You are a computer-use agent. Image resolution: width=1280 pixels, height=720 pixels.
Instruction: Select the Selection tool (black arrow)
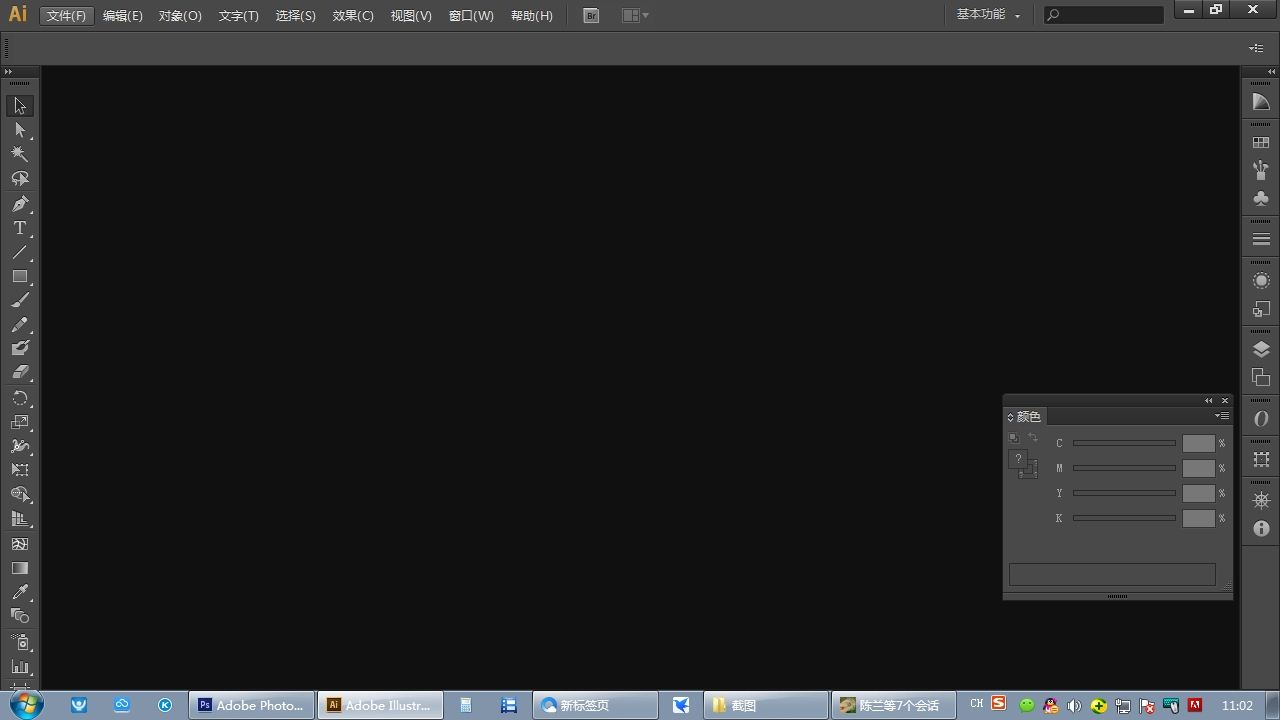coord(20,106)
